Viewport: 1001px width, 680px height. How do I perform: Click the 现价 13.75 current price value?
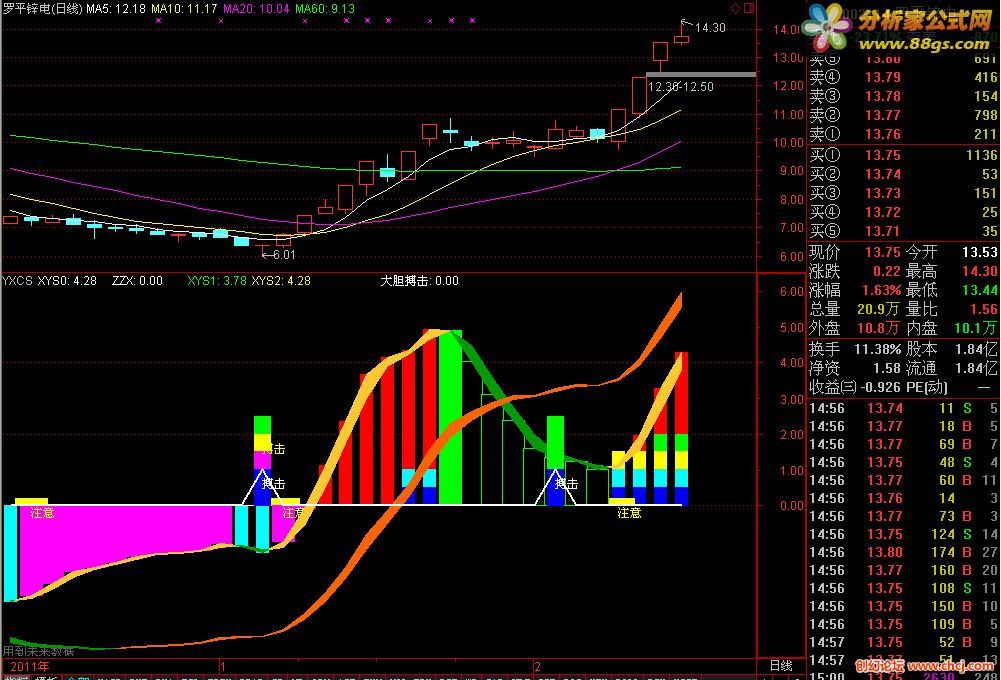(x=883, y=252)
